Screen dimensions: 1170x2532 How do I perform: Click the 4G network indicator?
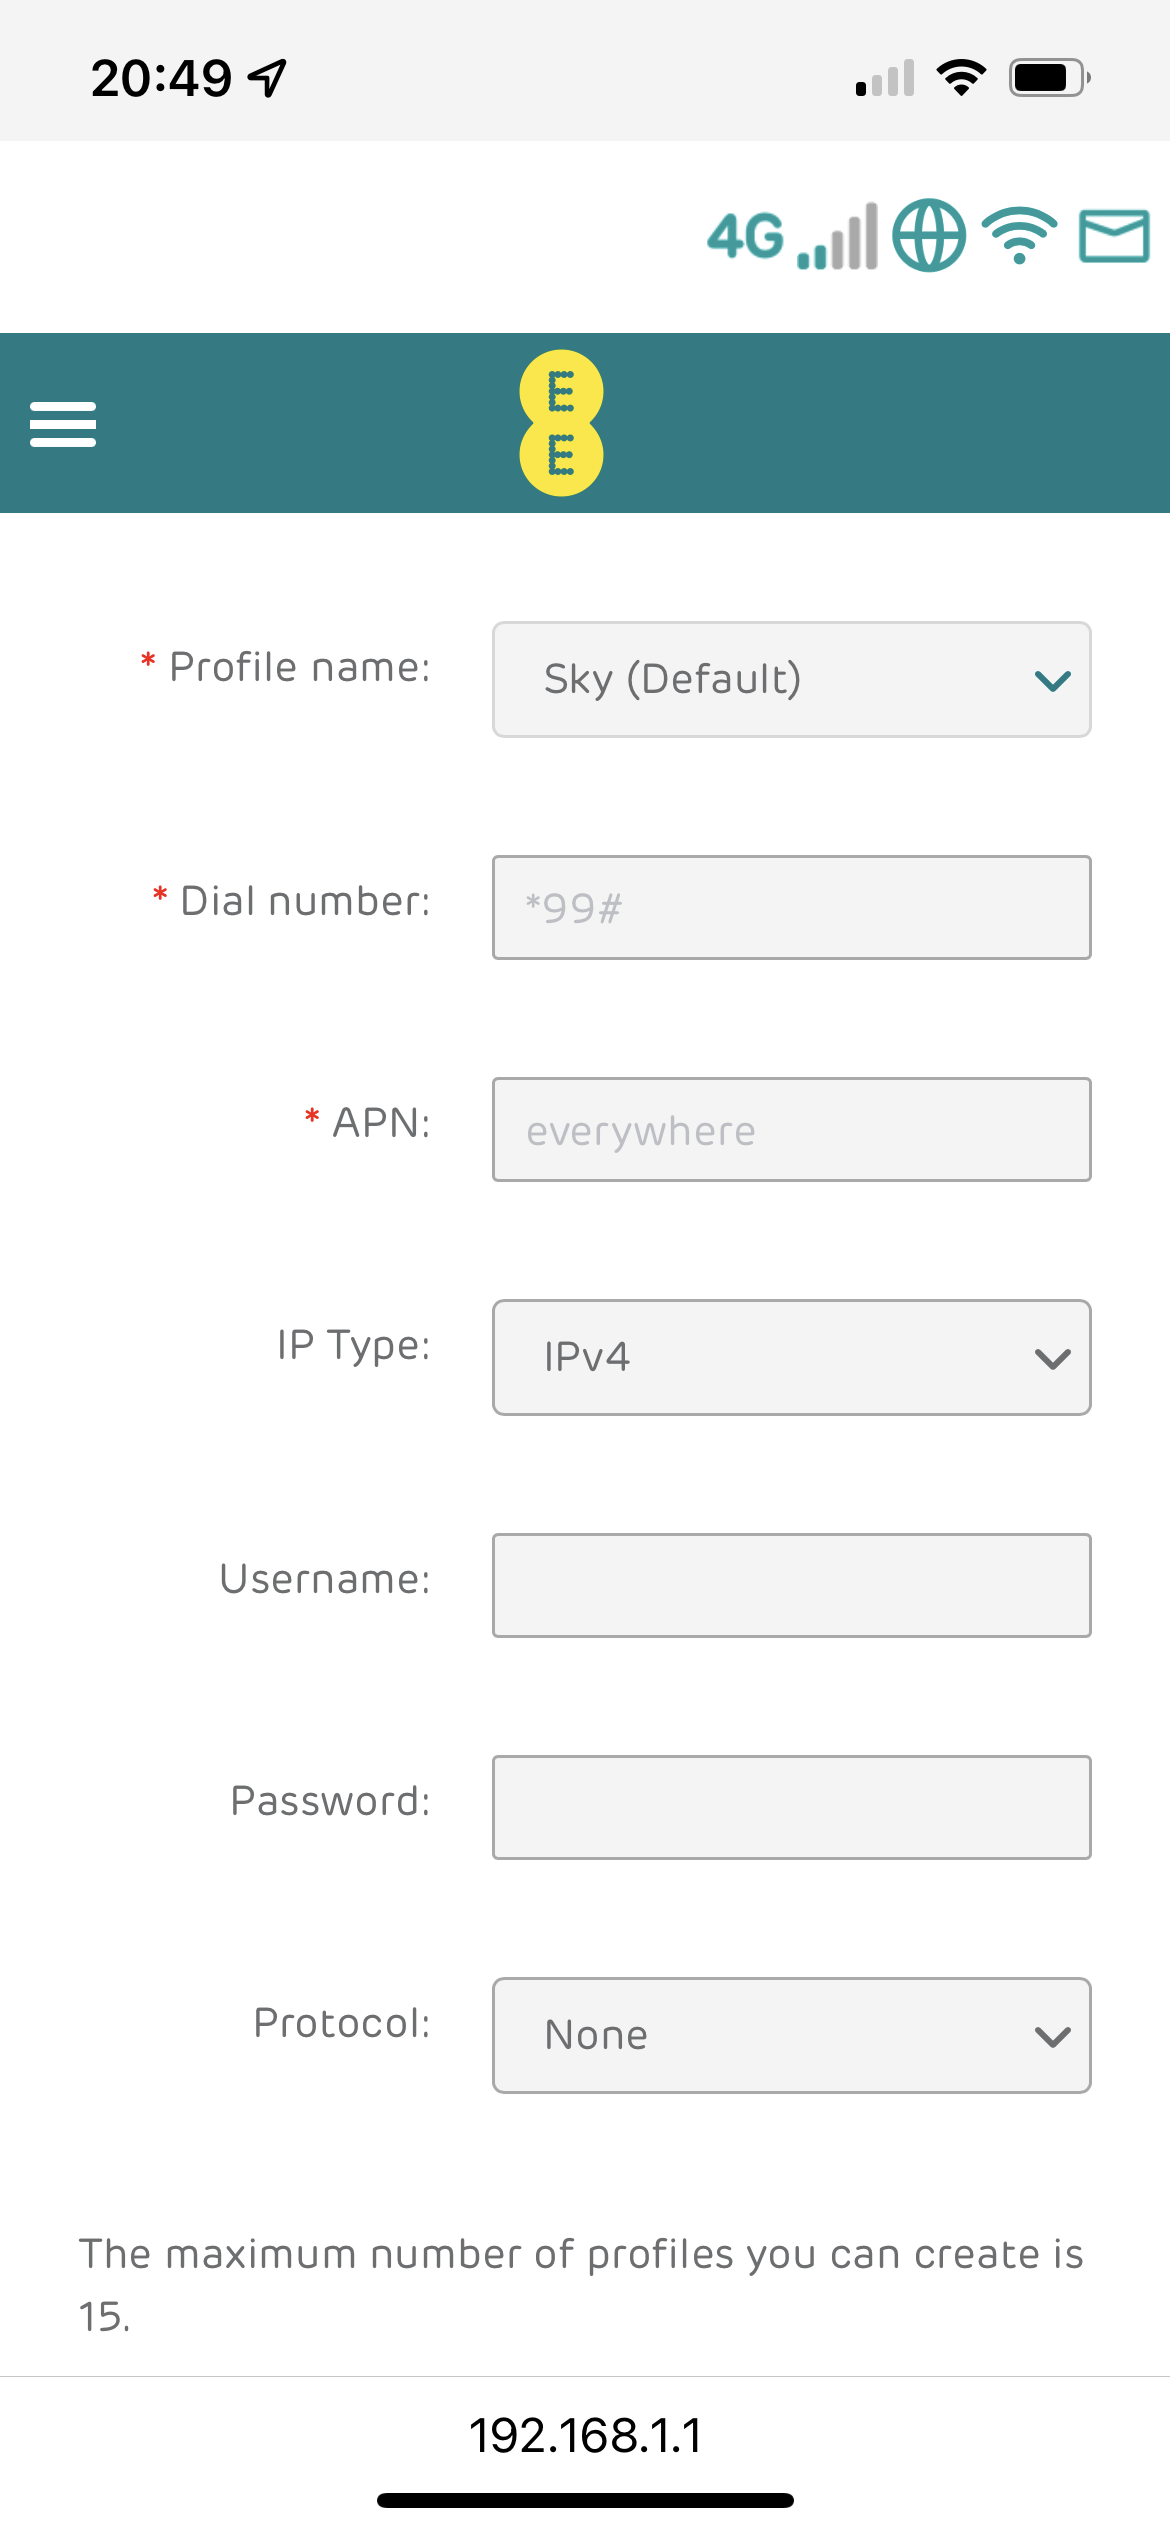point(745,236)
